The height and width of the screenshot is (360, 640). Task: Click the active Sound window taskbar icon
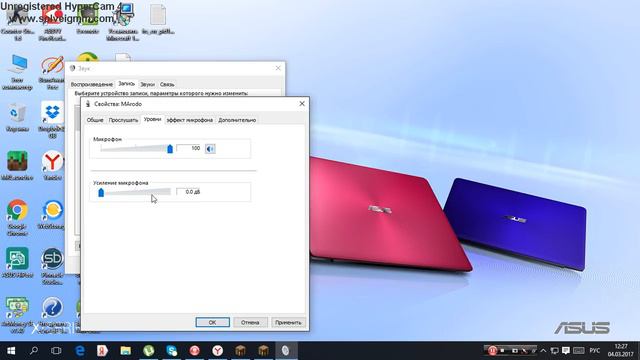pos(285,351)
